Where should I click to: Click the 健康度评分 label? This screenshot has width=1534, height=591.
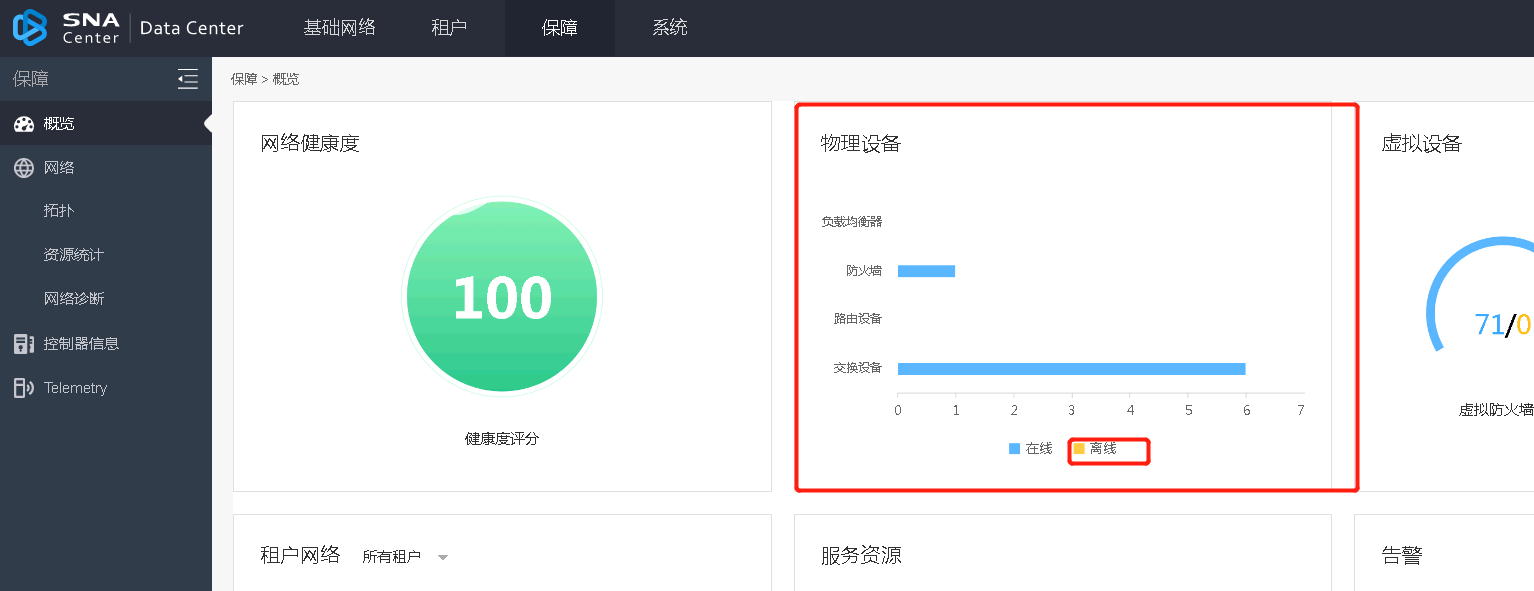(x=502, y=438)
